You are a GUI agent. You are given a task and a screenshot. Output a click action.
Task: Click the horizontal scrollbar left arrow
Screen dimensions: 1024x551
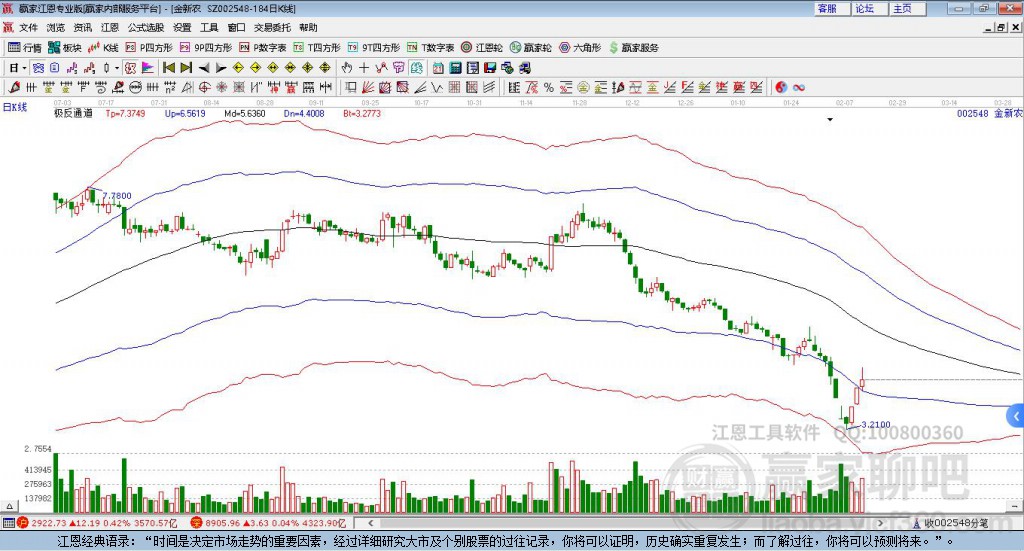point(370,523)
